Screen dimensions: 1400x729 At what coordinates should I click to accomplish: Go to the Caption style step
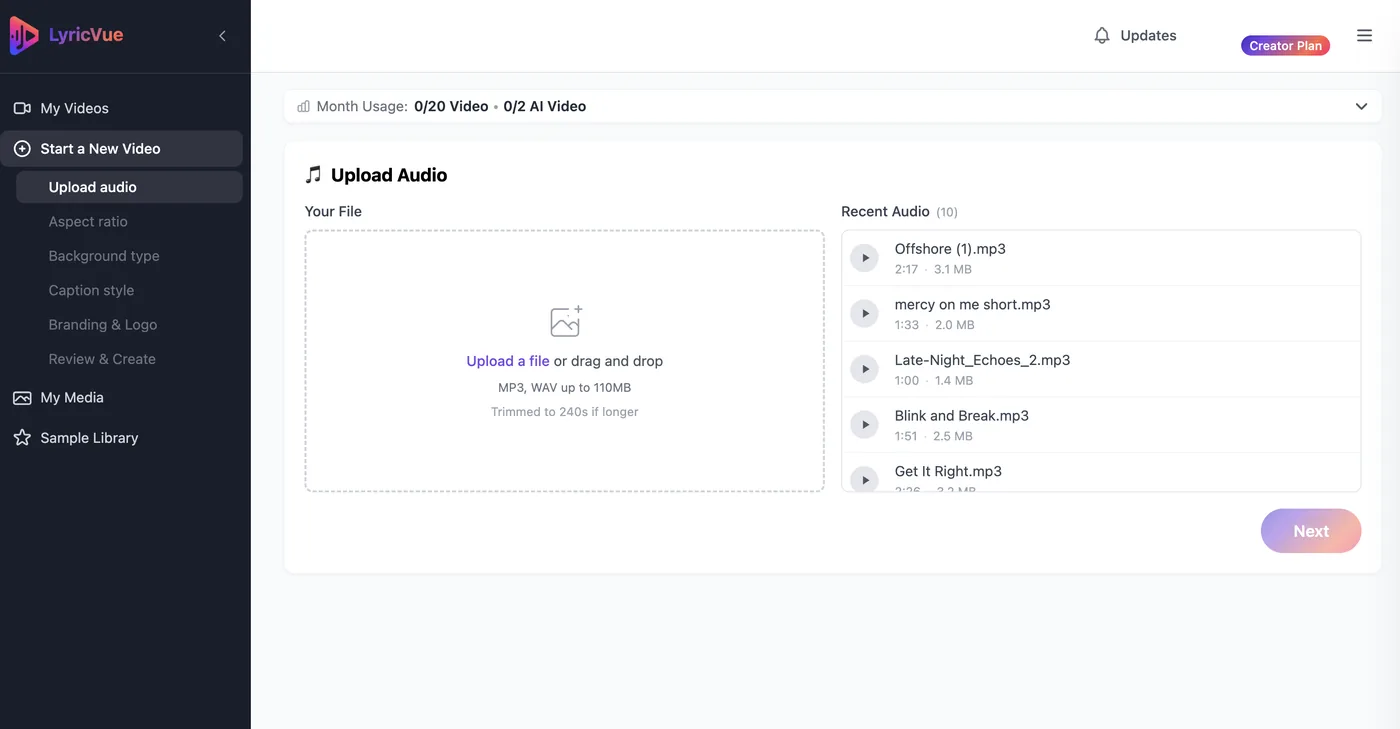tap(91, 290)
